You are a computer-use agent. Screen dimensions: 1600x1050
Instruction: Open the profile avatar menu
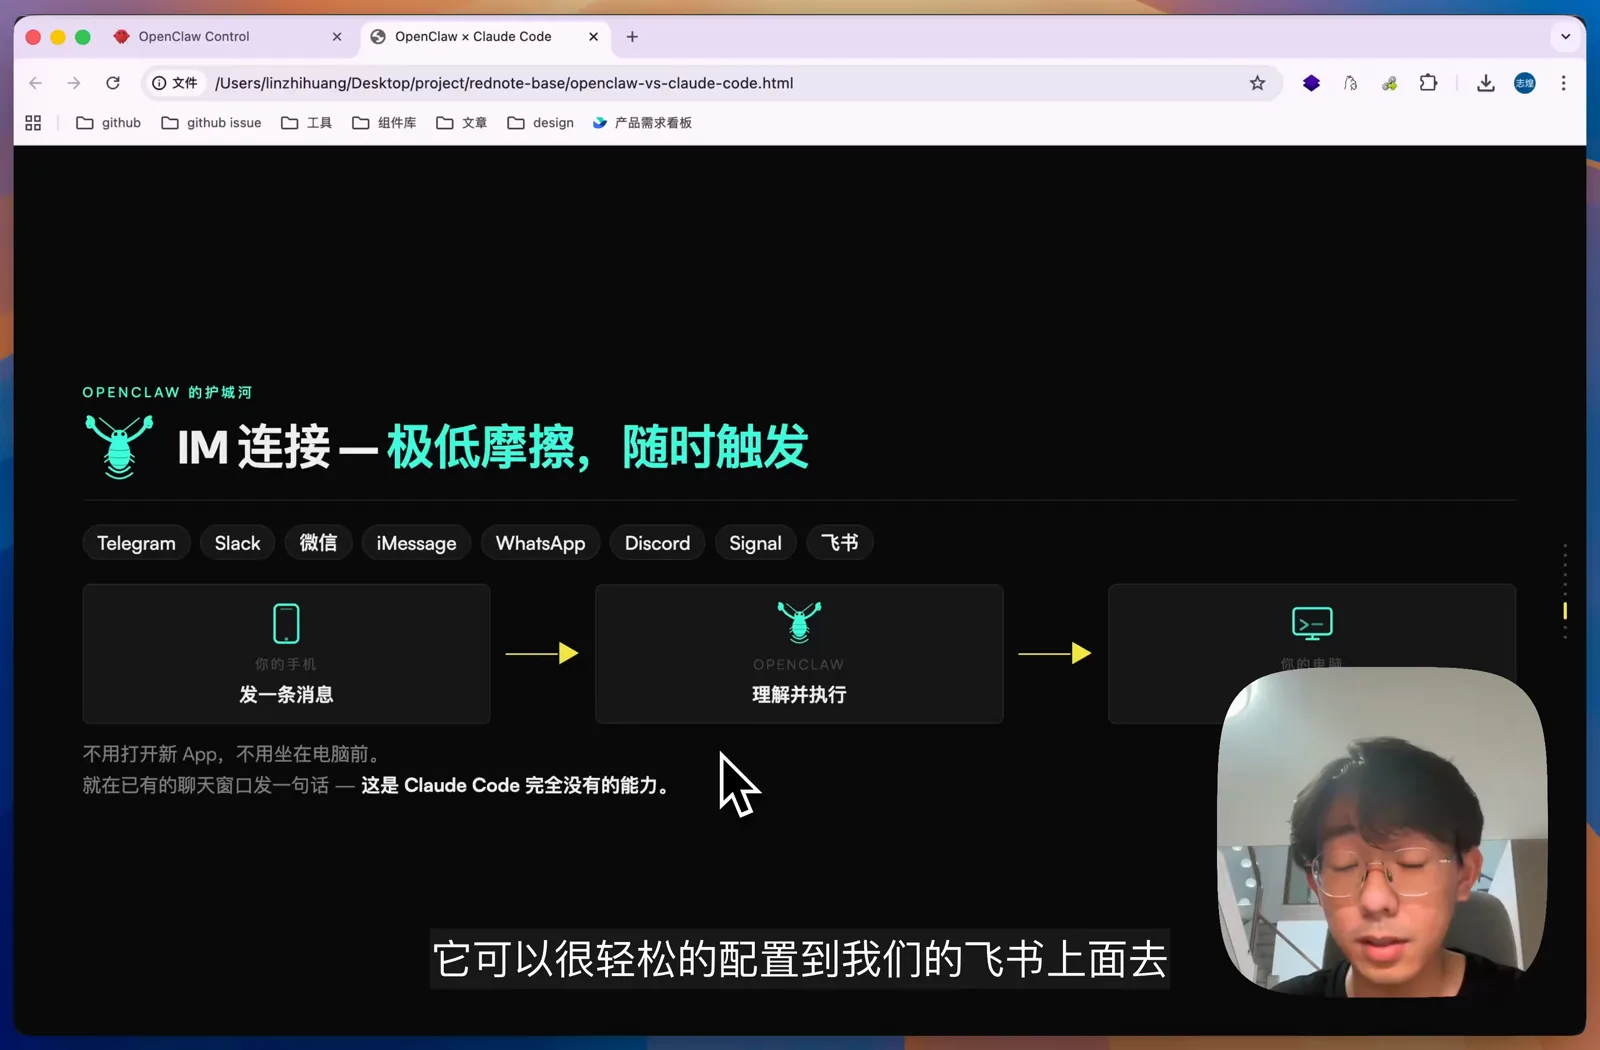click(x=1524, y=83)
